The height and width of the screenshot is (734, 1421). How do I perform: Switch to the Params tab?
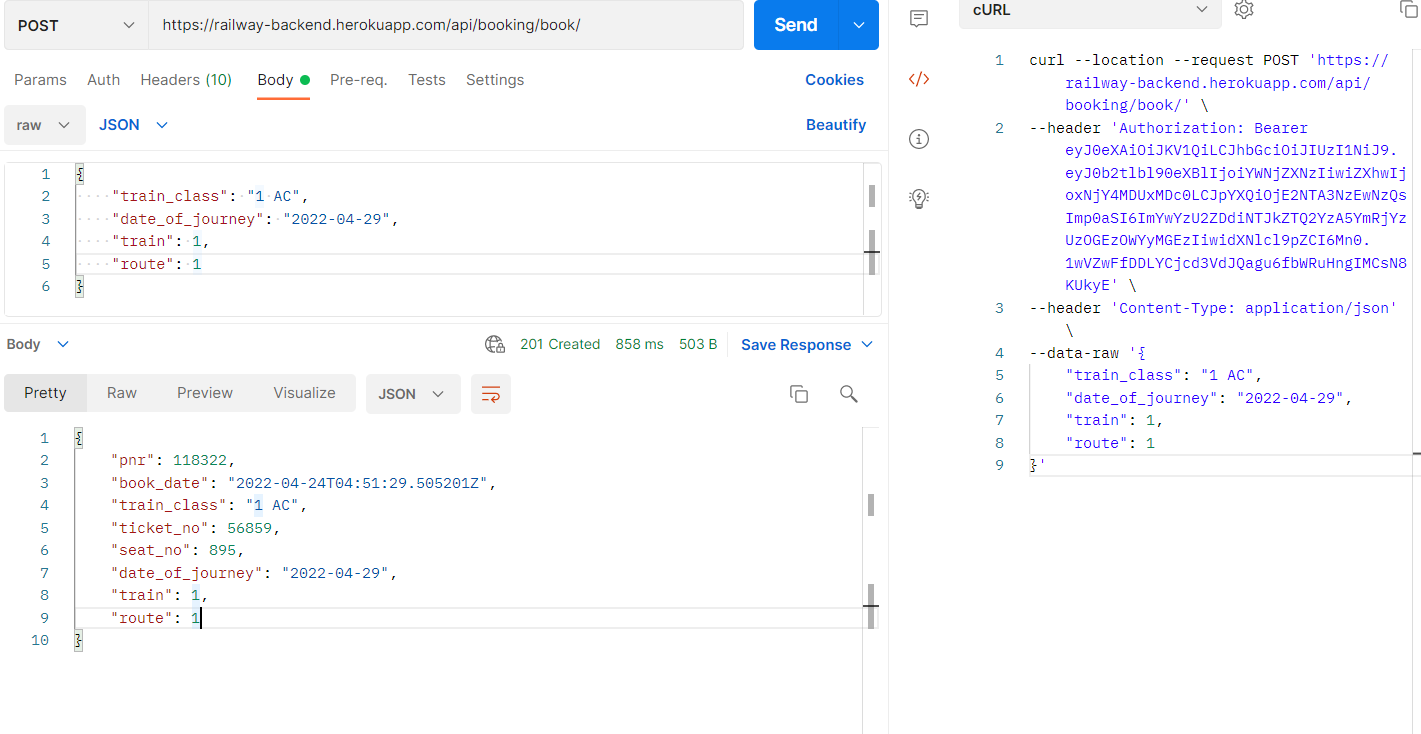click(x=41, y=80)
